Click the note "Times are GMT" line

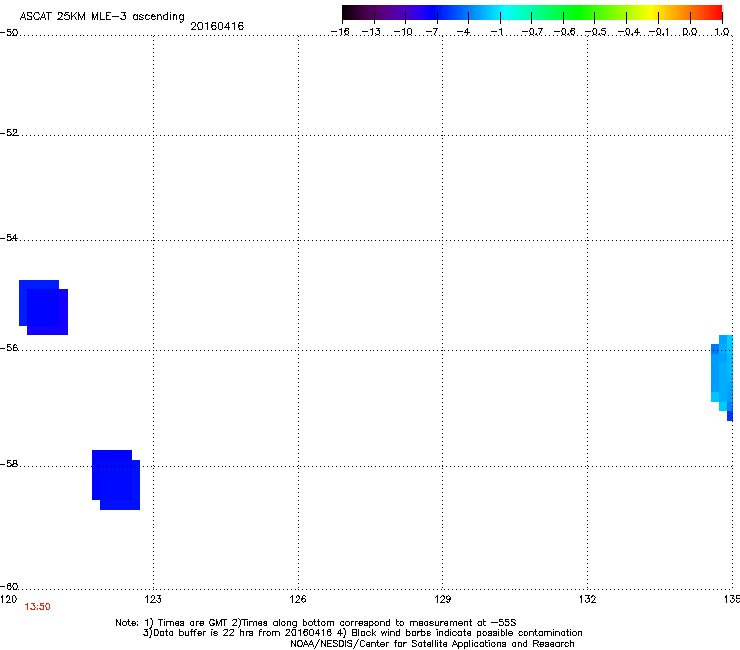pyautogui.click(x=316, y=623)
